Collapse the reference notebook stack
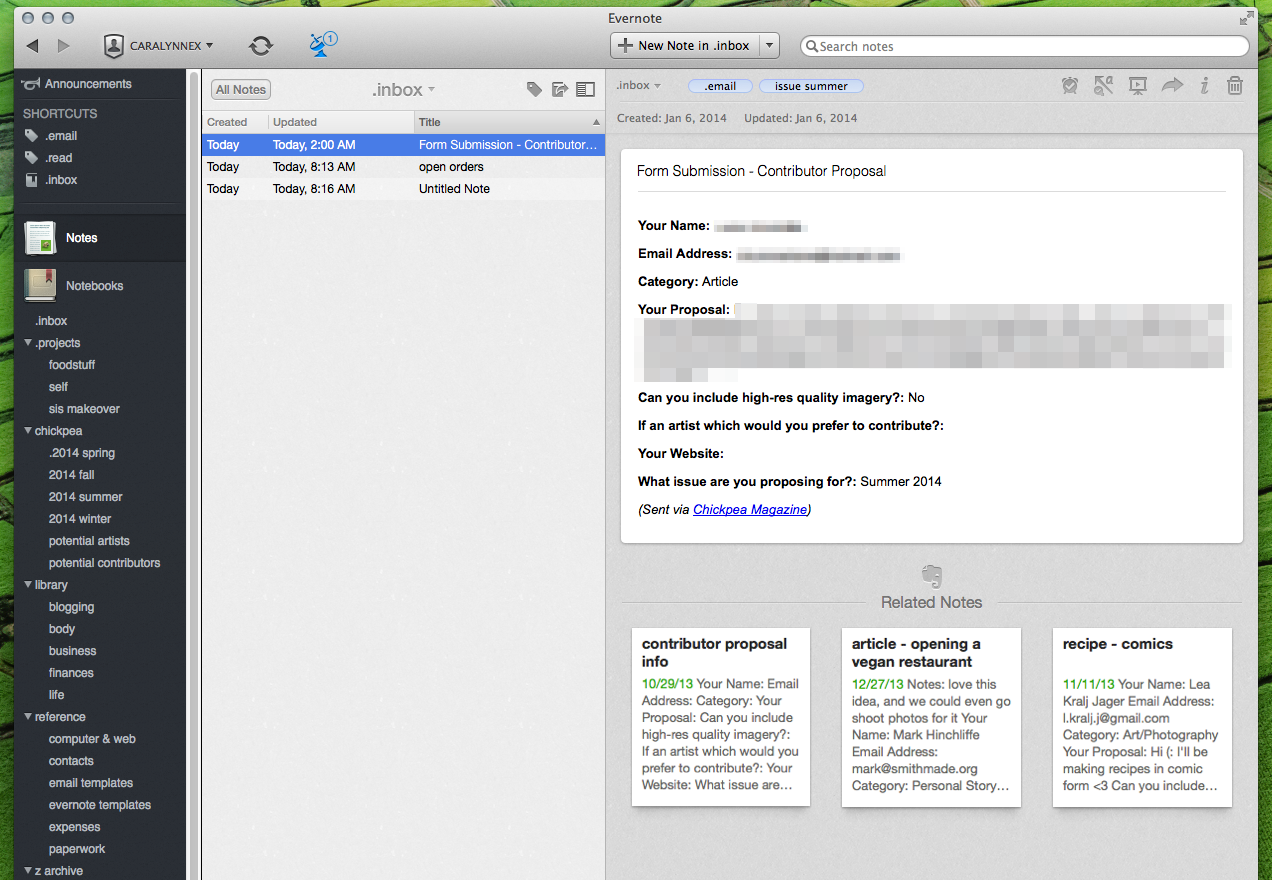Image resolution: width=1272 pixels, height=880 pixels. pos(28,717)
